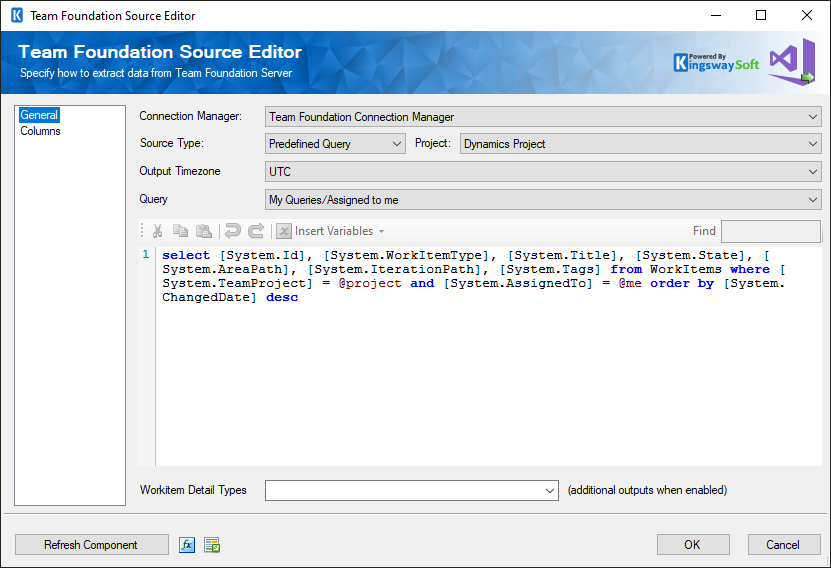Click '(additional outputs when enabled)' text
831x568 pixels.
point(647,490)
